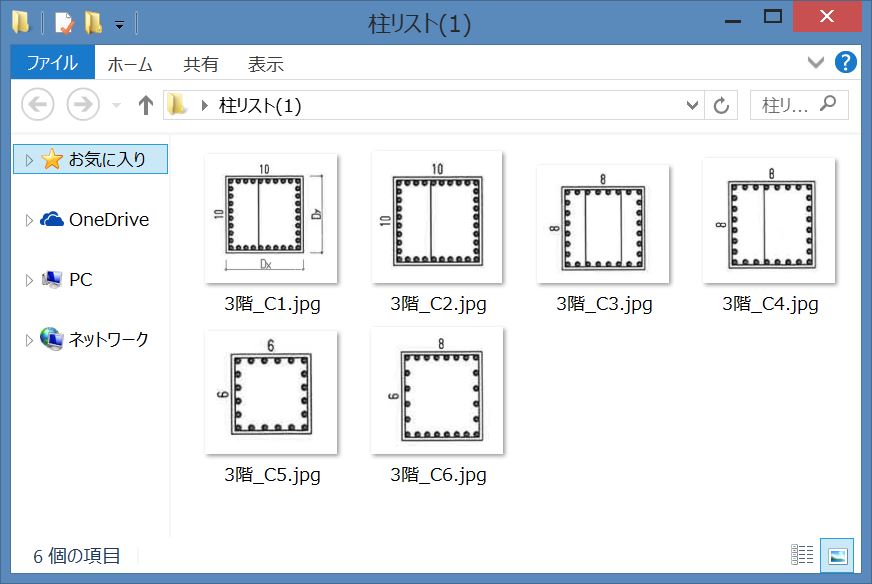Select PC in the navigation pane
Image resolution: width=872 pixels, height=584 pixels.
coord(80,280)
